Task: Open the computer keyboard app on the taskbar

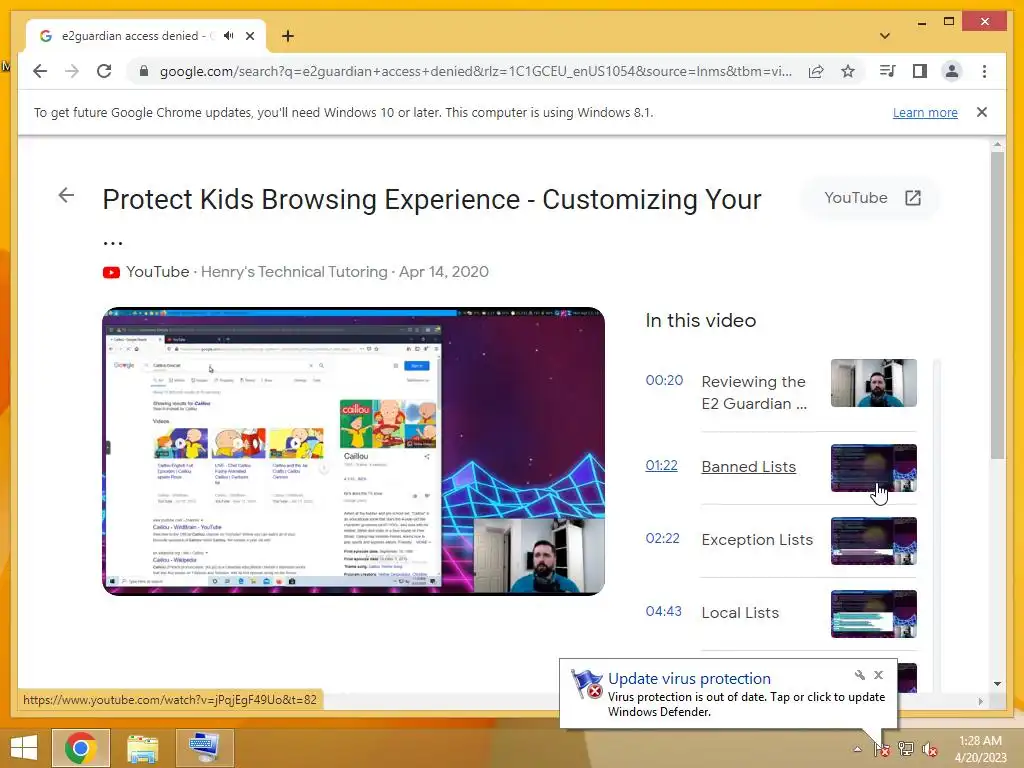Action: 205,748
